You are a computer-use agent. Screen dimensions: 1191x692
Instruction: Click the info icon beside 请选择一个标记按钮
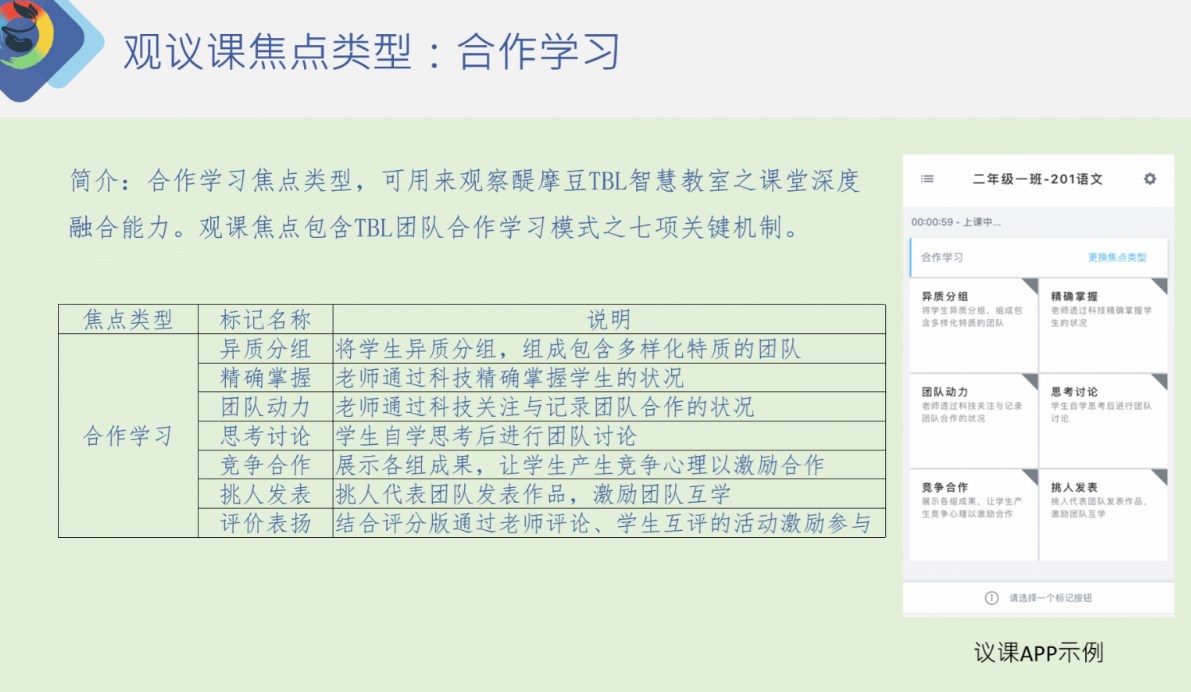coord(991,598)
